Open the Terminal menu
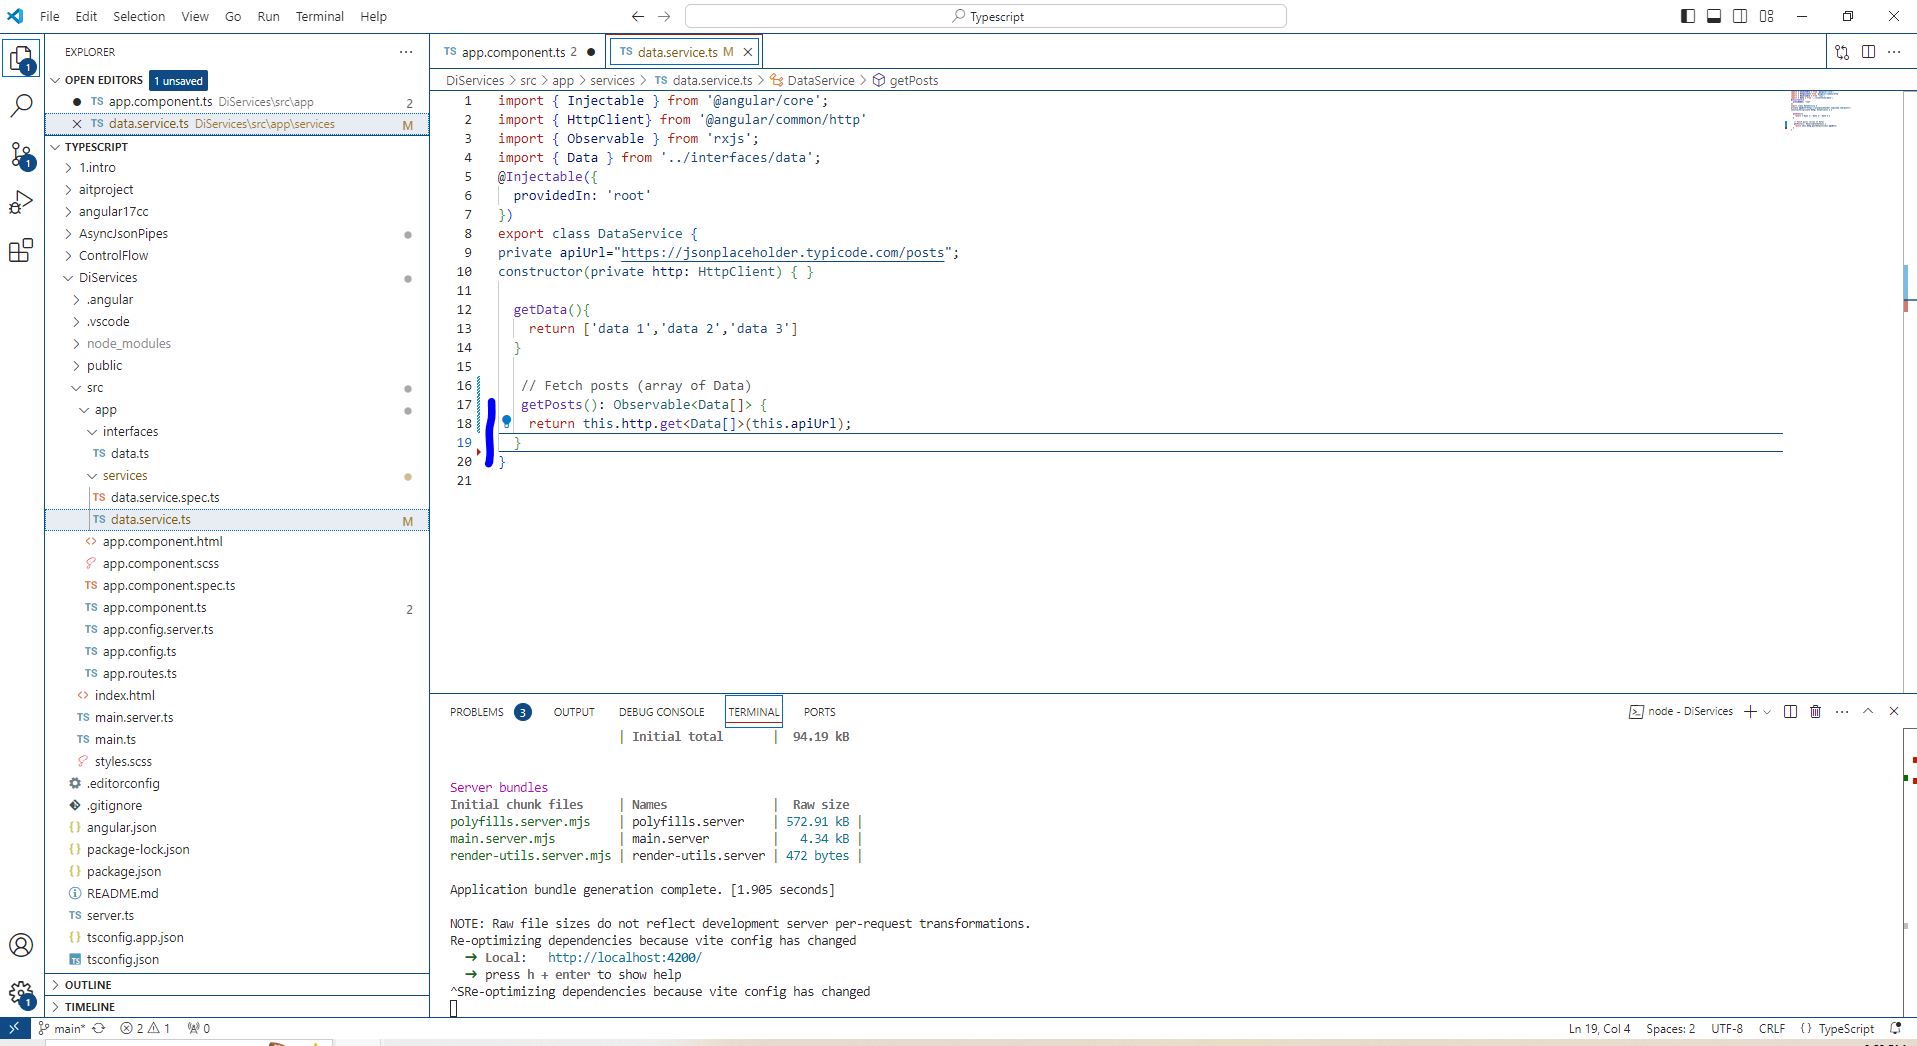 point(320,16)
